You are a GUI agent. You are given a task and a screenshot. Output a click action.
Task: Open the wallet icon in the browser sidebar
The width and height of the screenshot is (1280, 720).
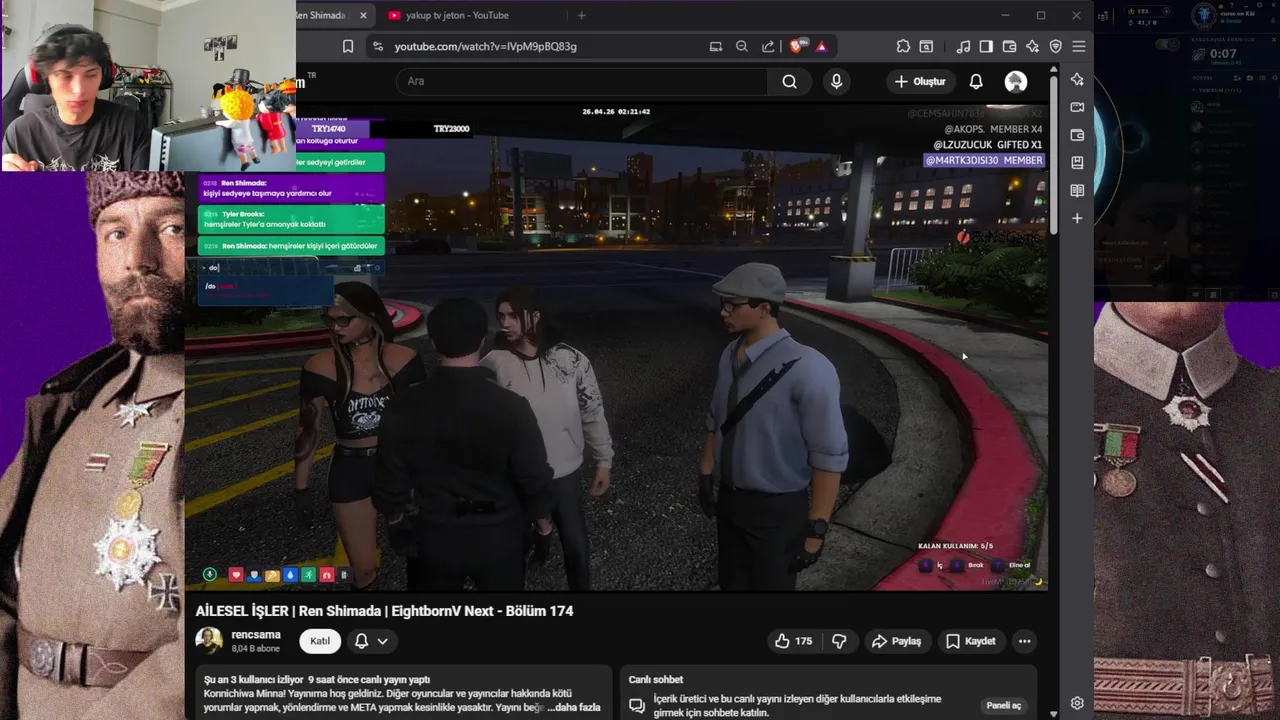1077,135
